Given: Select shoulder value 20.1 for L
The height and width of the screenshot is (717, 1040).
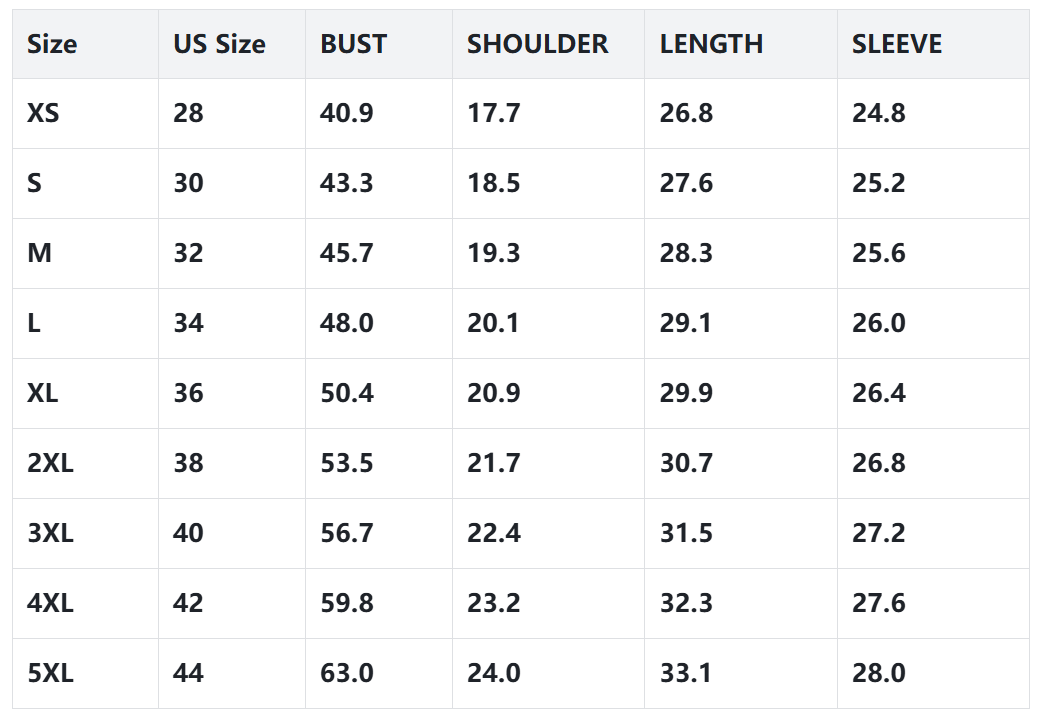Looking at the screenshot, I should click(x=493, y=323).
